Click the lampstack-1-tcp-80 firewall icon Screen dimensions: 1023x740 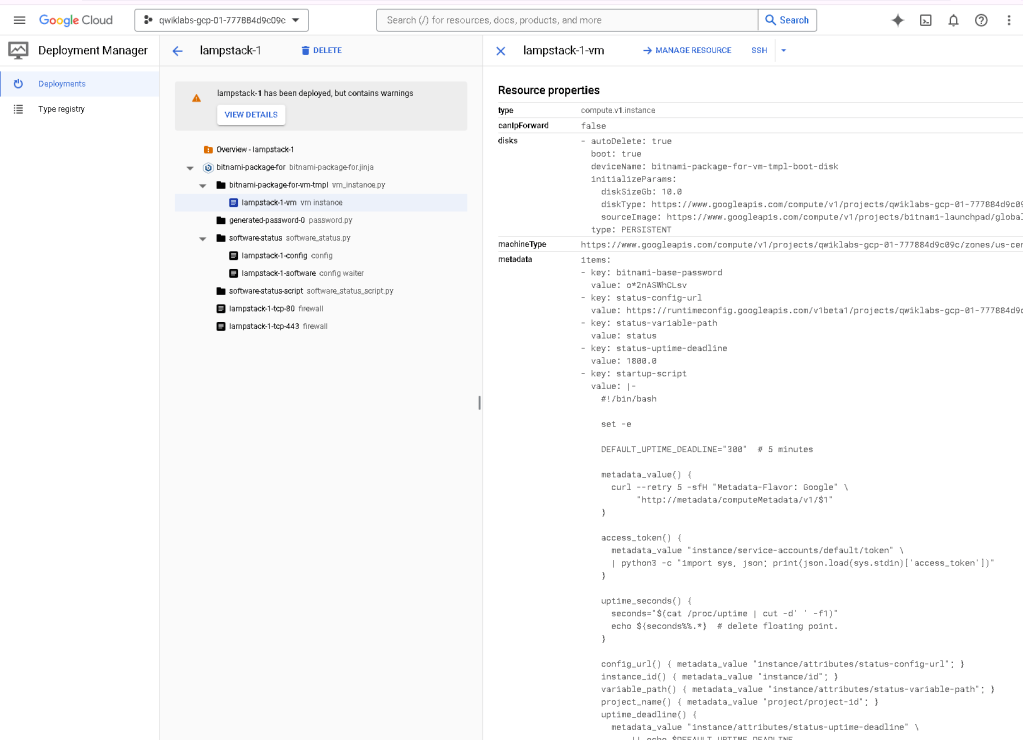tap(221, 309)
